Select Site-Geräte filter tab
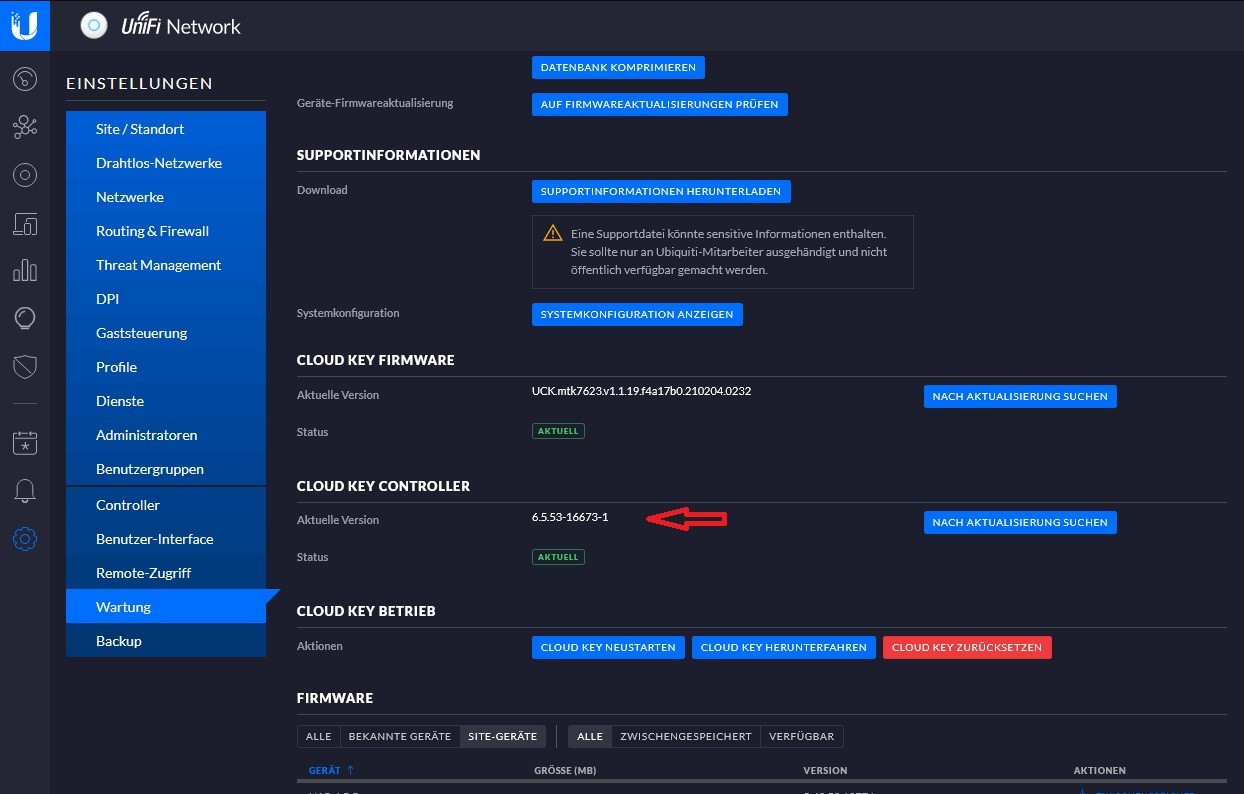 click(503, 736)
